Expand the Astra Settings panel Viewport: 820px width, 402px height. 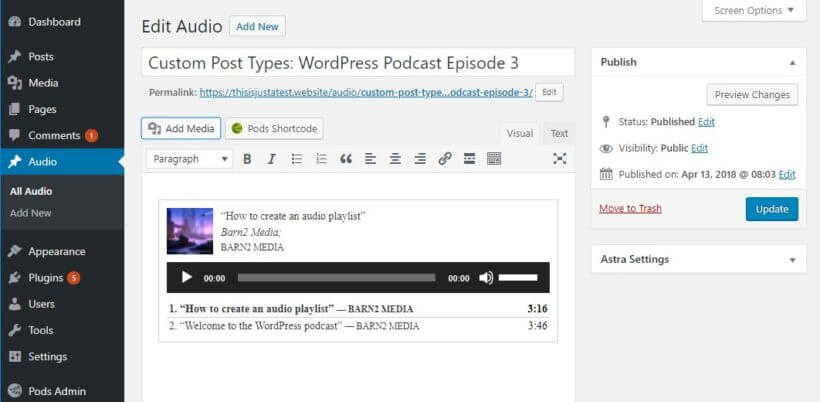[x=792, y=260]
